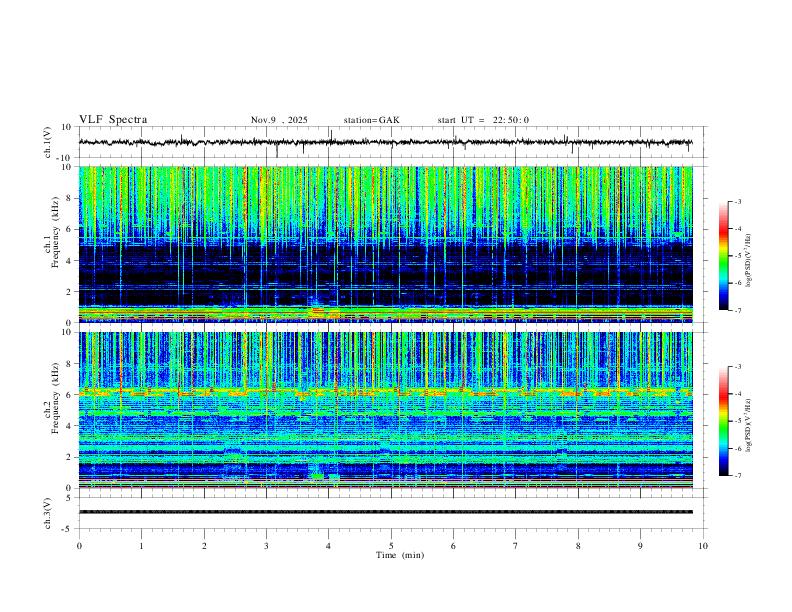Click the "VLF Spectra" plot title

[113, 120]
